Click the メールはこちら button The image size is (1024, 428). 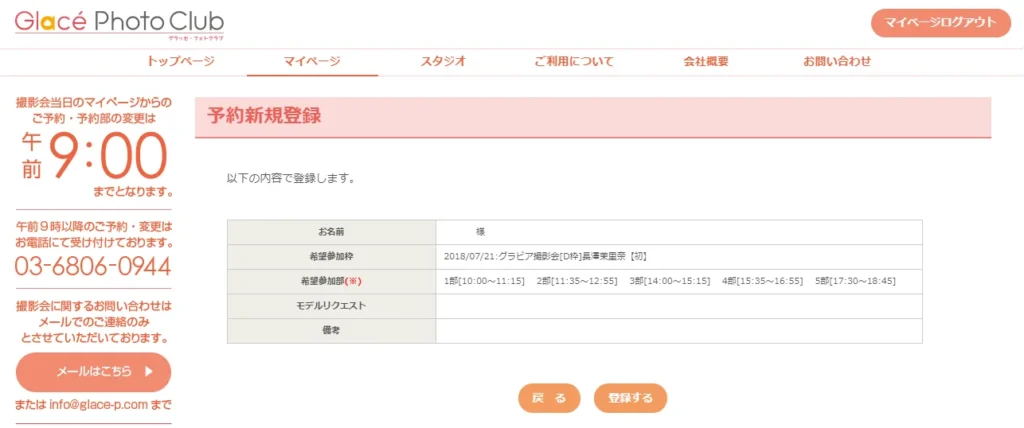click(x=93, y=371)
